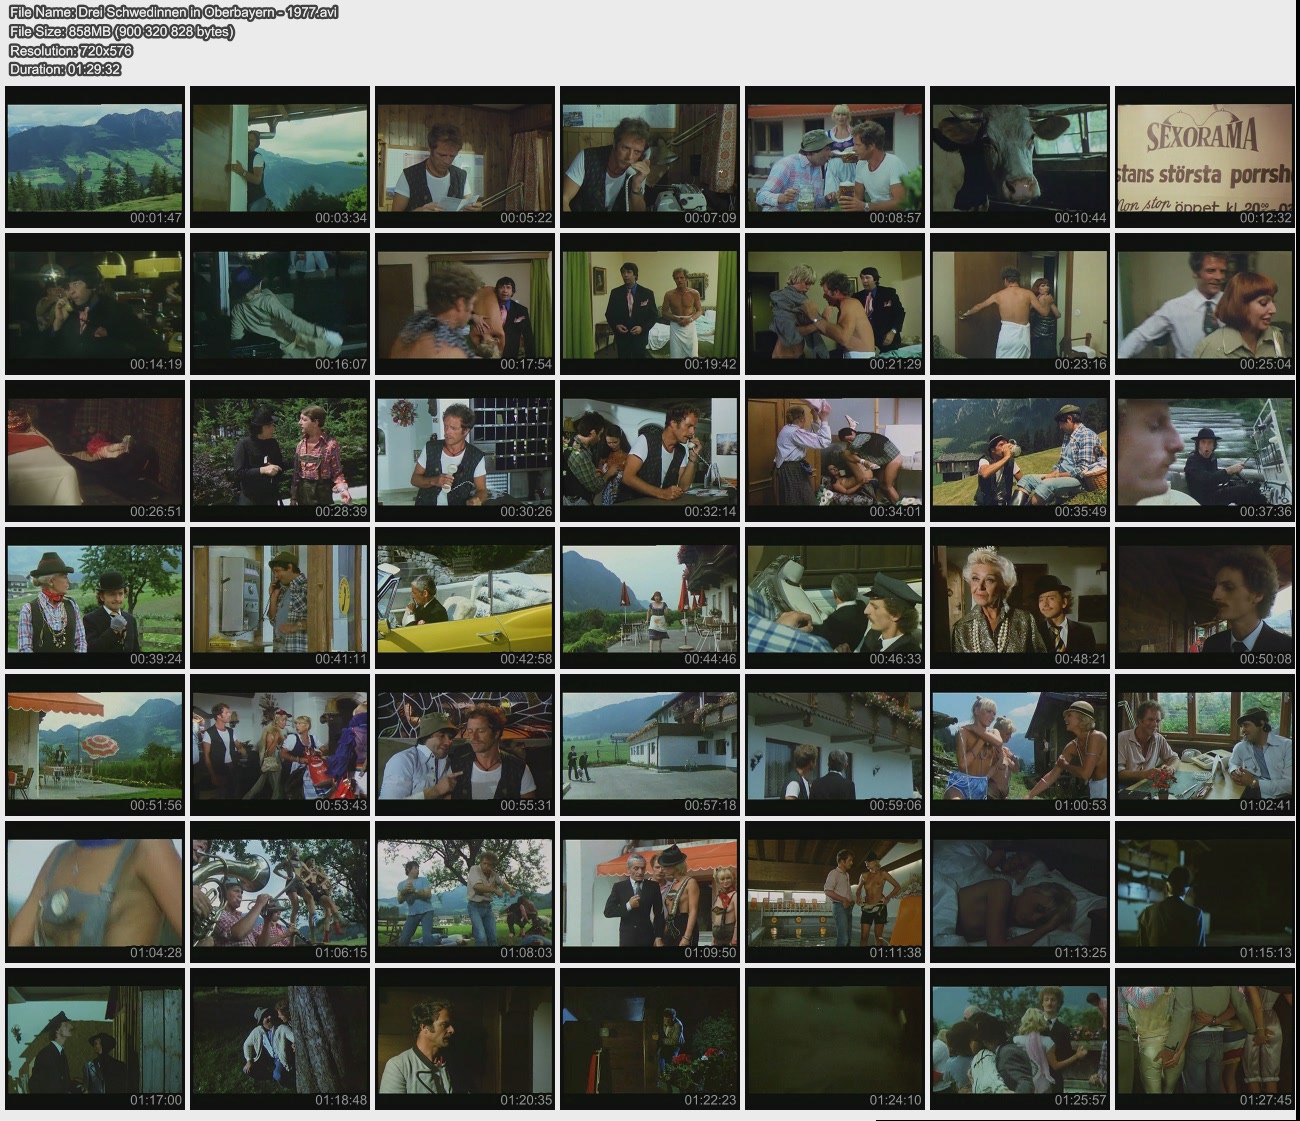1300x1121 pixels.
Task: Open the dark frame timestamped 01:24:10
Action: [835, 1039]
